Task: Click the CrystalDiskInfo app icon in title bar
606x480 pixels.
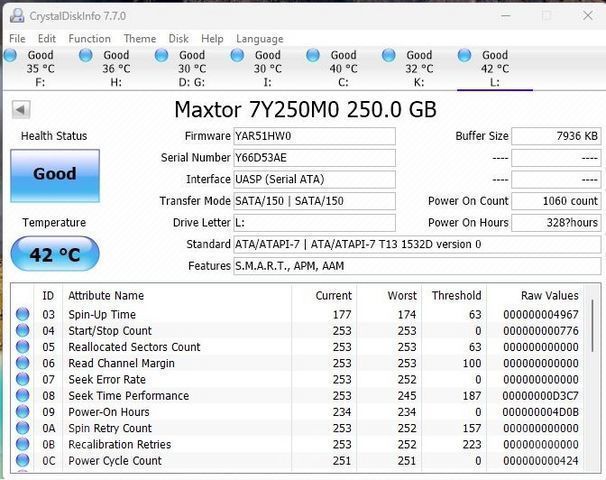Action: [x=17, y=16]
